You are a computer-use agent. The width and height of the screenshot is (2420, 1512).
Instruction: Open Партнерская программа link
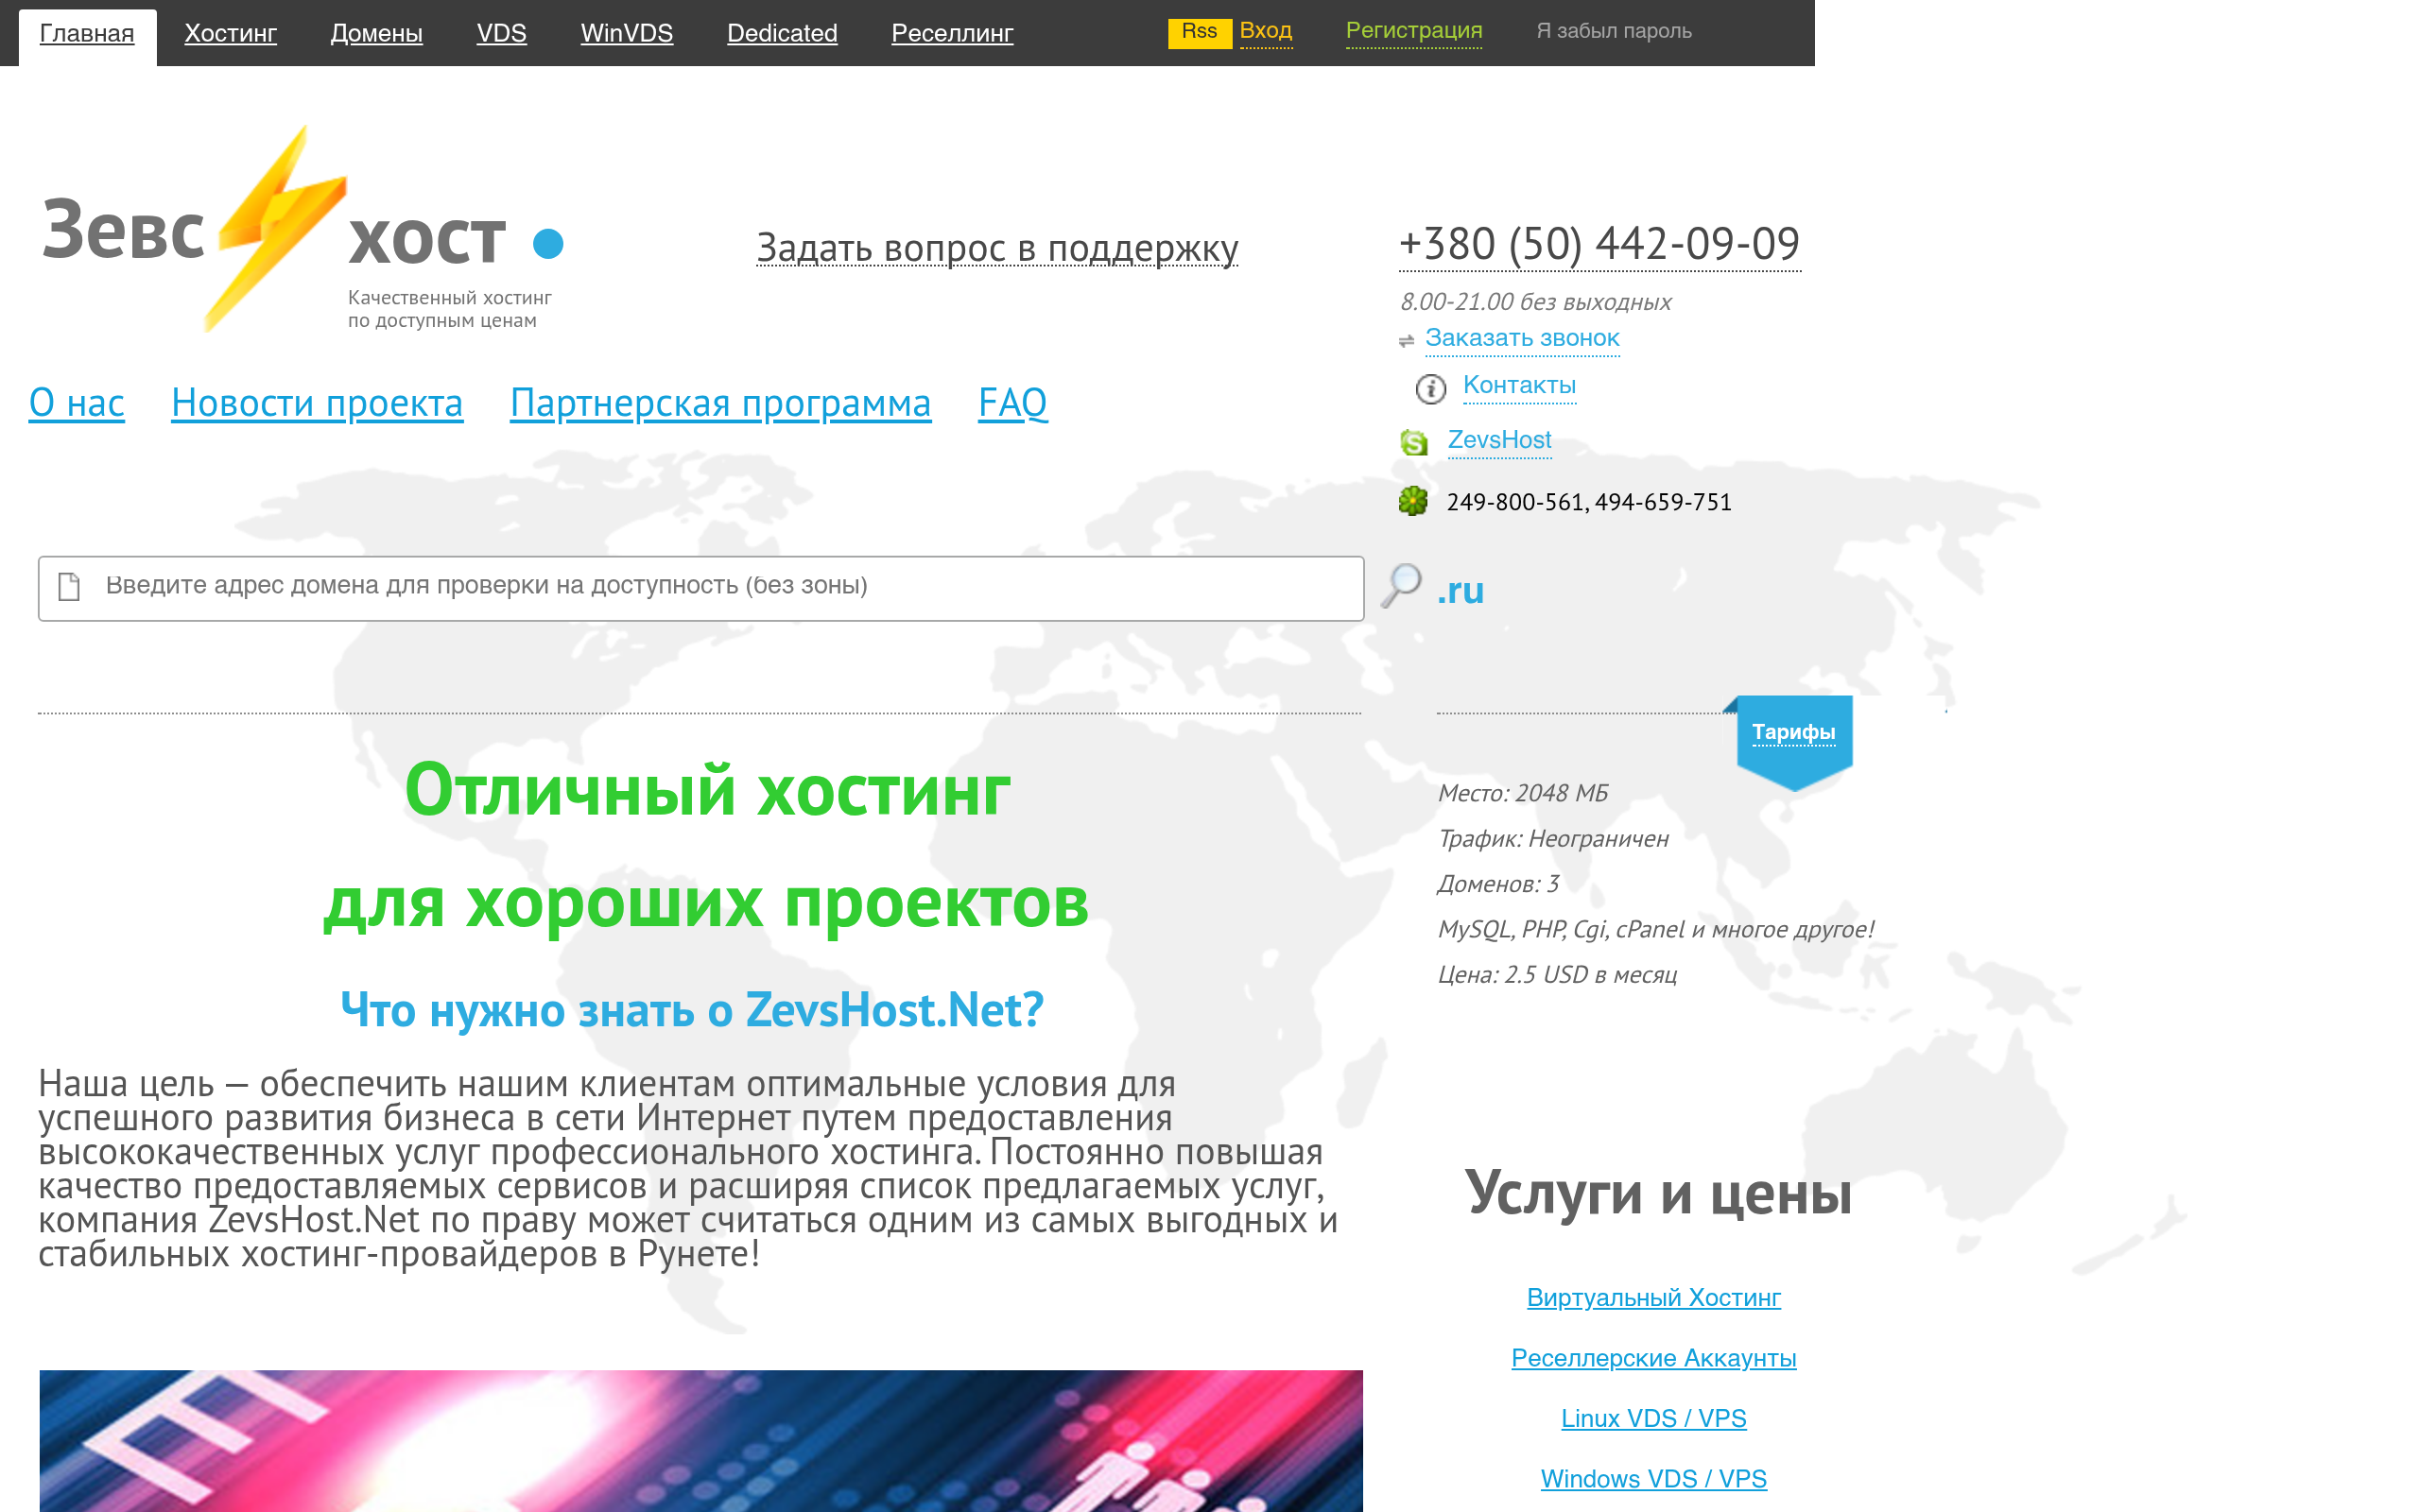coord(720,403)
